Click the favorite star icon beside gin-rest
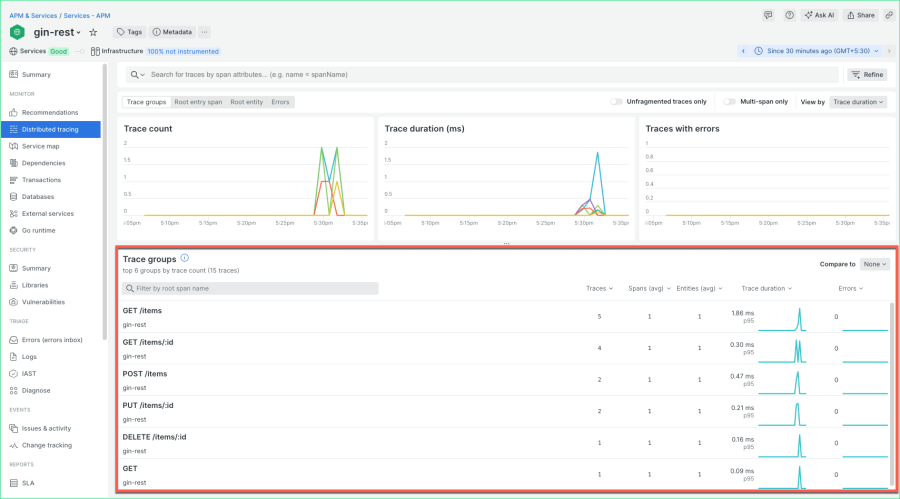Image resolution: width=900 pixels, height=499 pixels. tap(93, 32)
